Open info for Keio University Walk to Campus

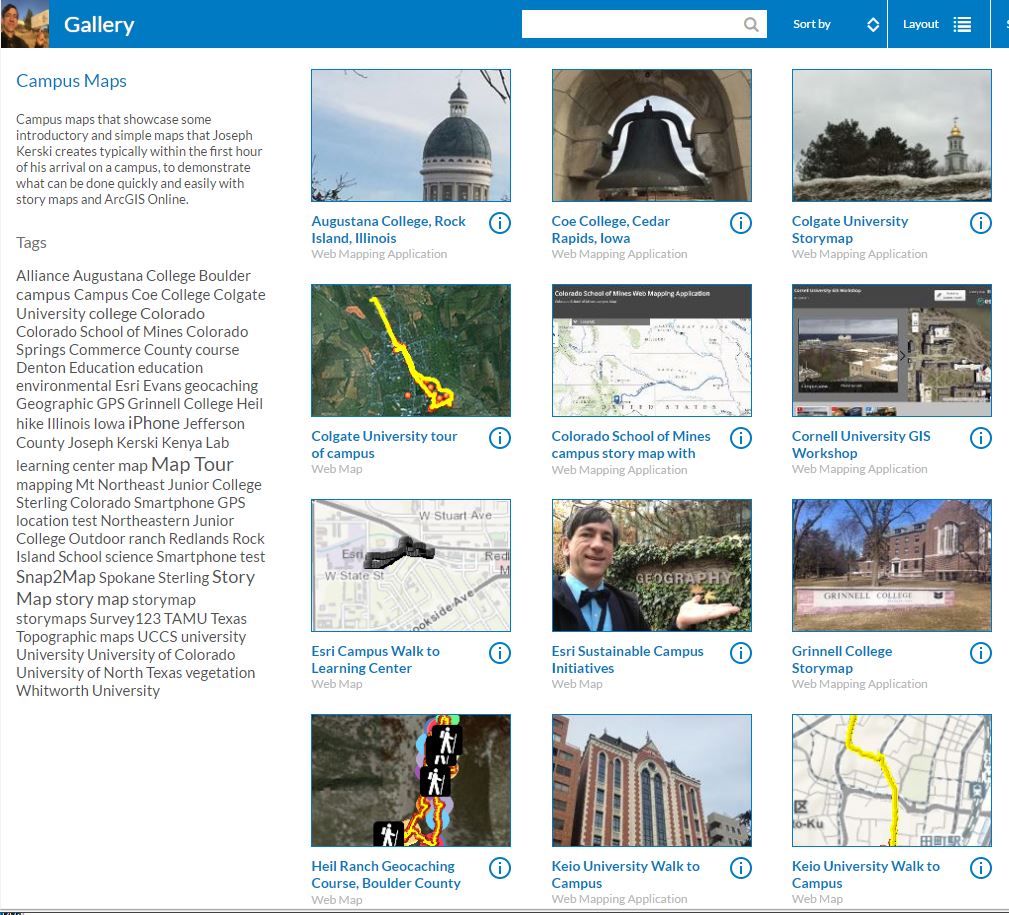click(740, 868)
